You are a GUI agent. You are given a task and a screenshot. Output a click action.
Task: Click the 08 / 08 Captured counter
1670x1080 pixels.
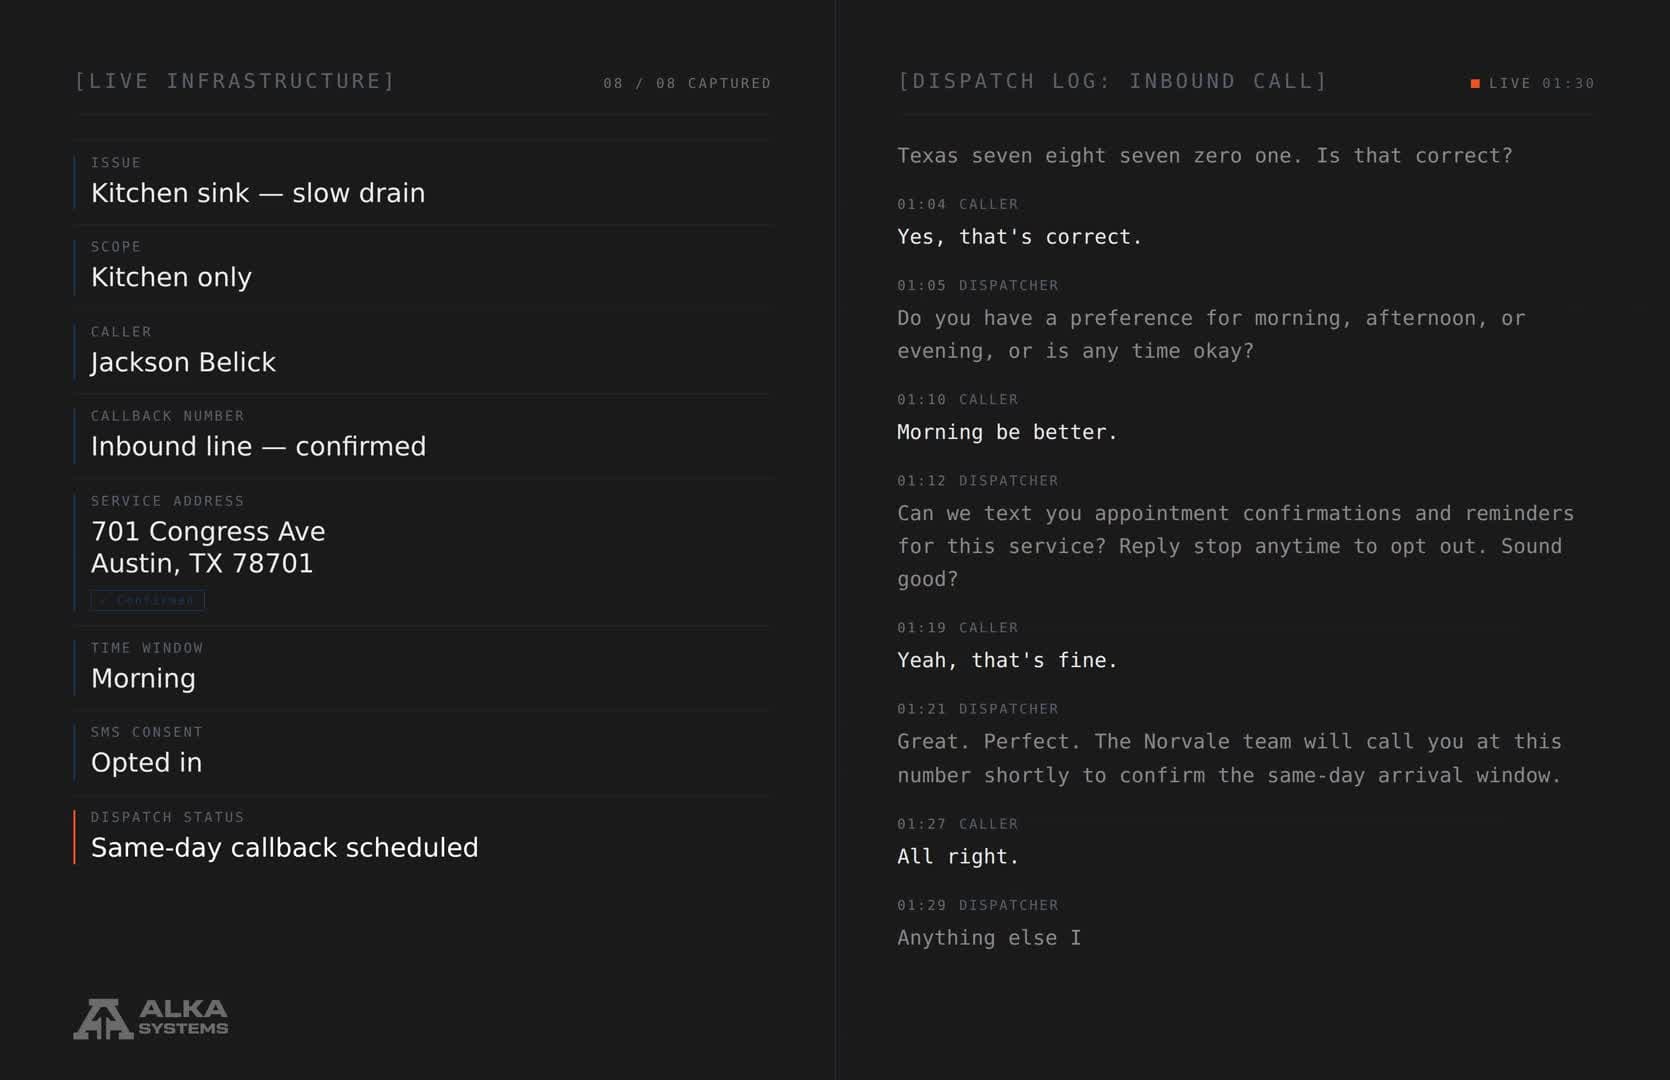(x=687, y=83)
